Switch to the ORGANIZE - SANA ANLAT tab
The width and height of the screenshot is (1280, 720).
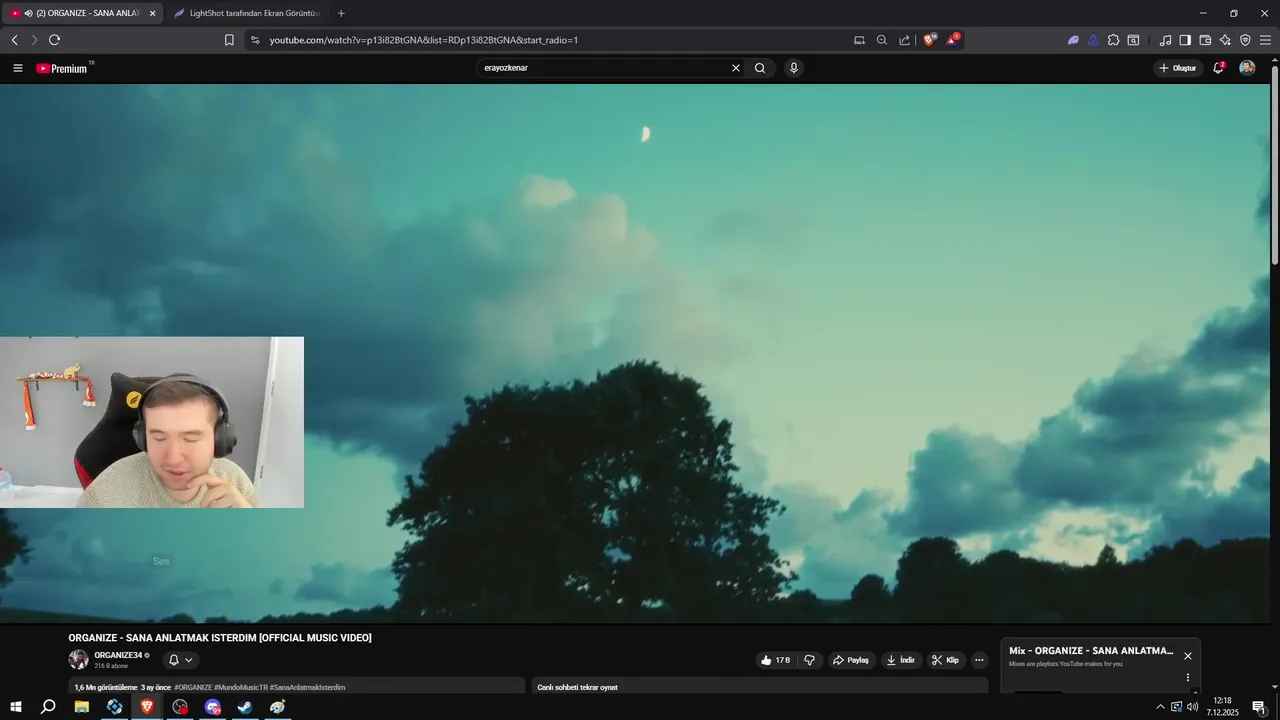(83, 13)
